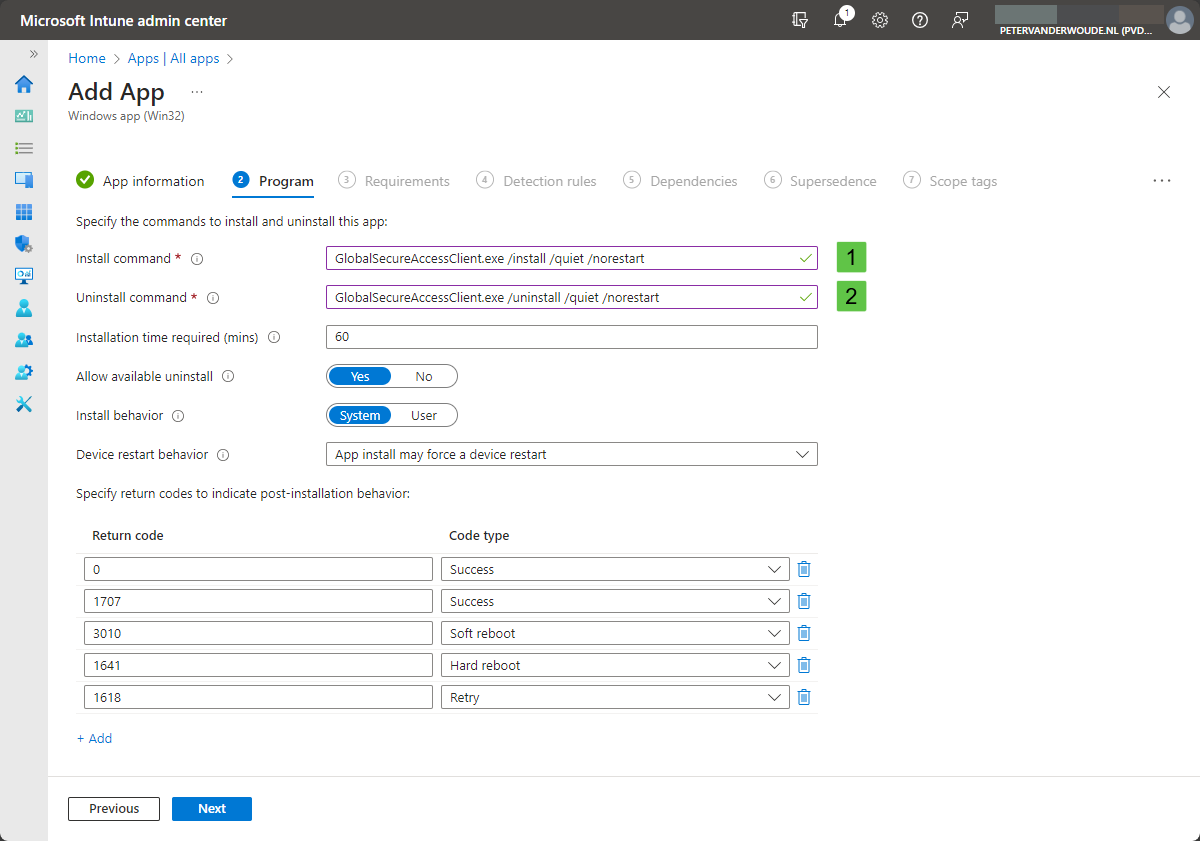Select the Users icon in the sidebar
The height and width of the screenshot is (841, 1200).
(23, 308)
